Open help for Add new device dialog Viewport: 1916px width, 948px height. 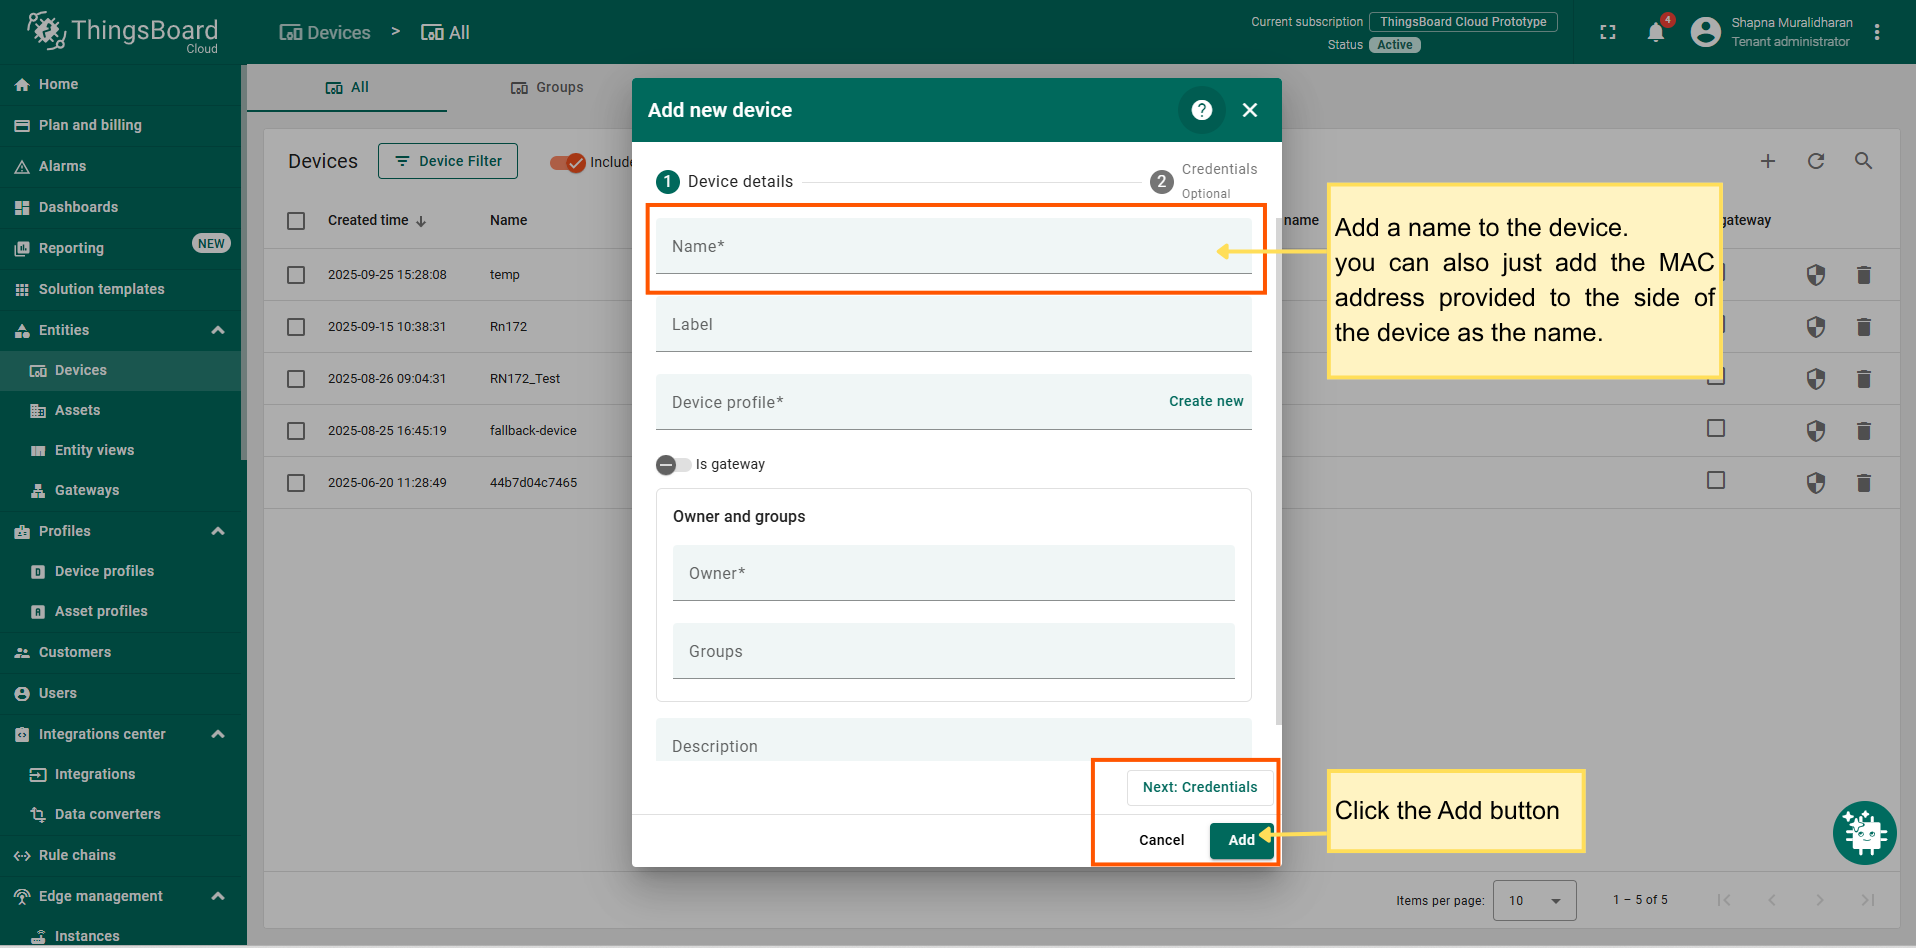pos(1201,110)
